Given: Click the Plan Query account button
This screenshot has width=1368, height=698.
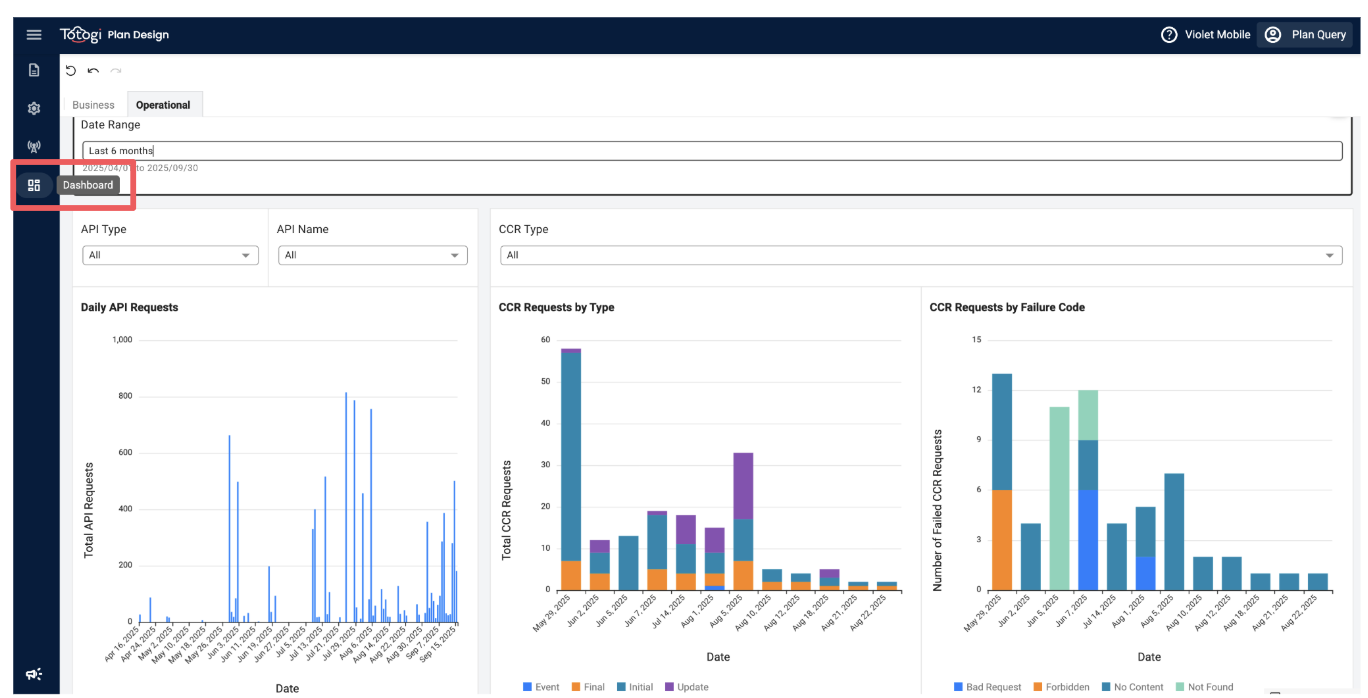Looking at the screenshot, I should coord(1305,35).
